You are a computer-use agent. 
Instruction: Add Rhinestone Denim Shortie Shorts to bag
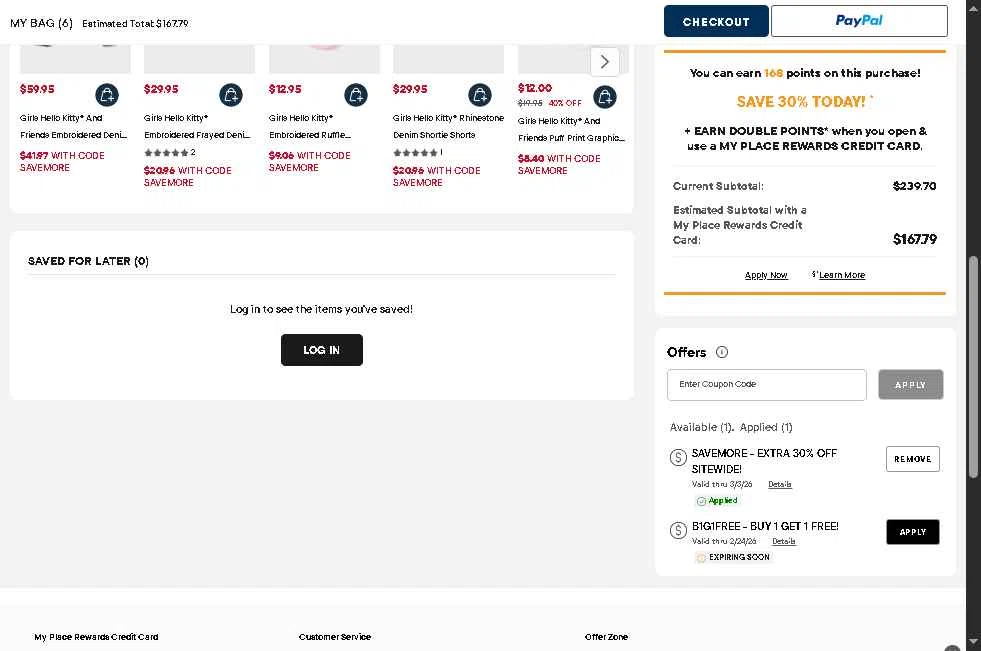[x=480, y=95]
